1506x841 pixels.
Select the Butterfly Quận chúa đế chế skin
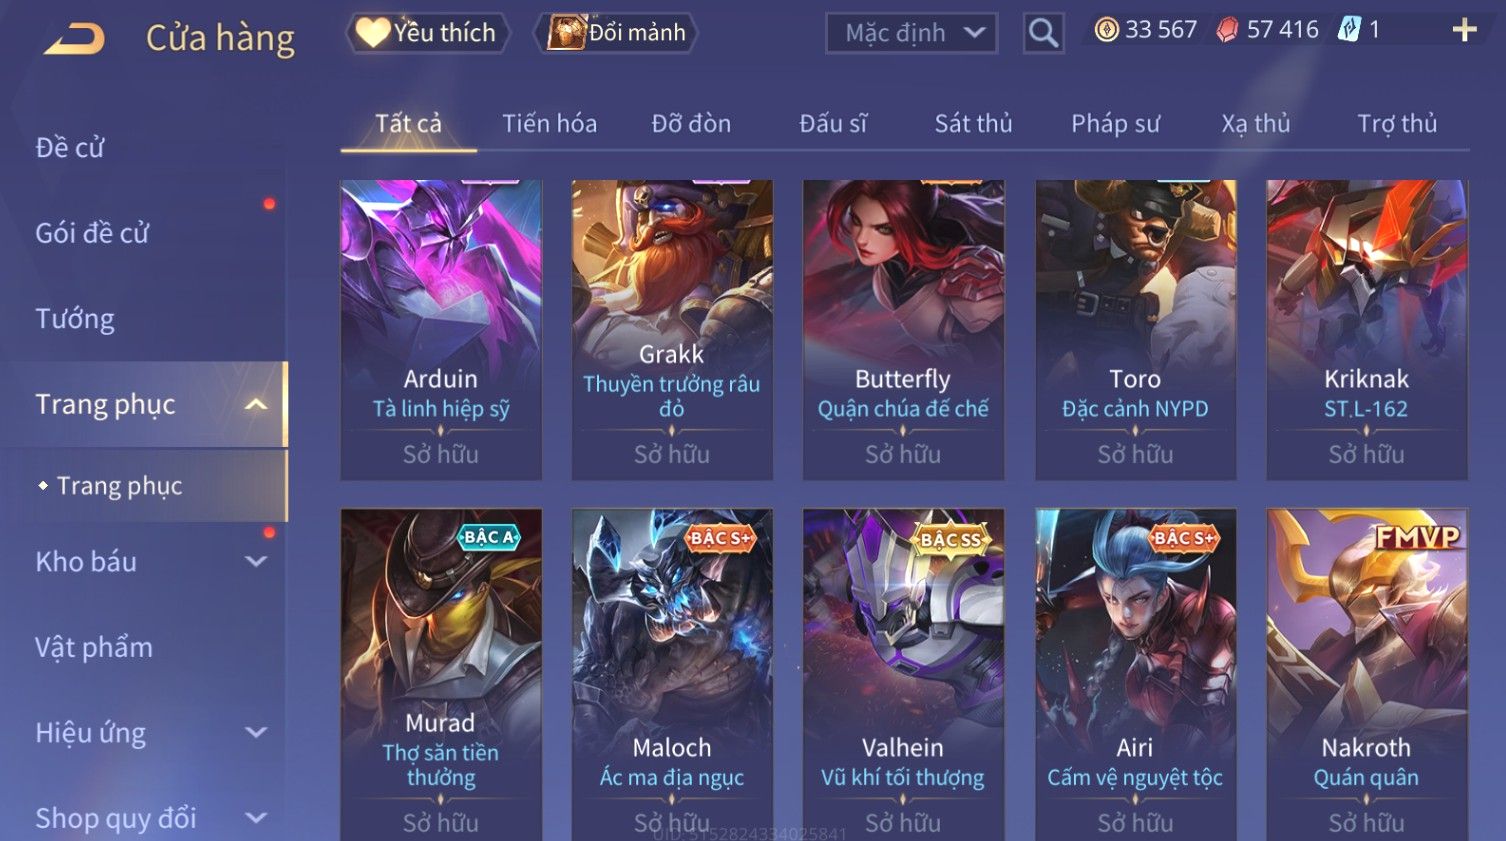(x=903, y=330)
